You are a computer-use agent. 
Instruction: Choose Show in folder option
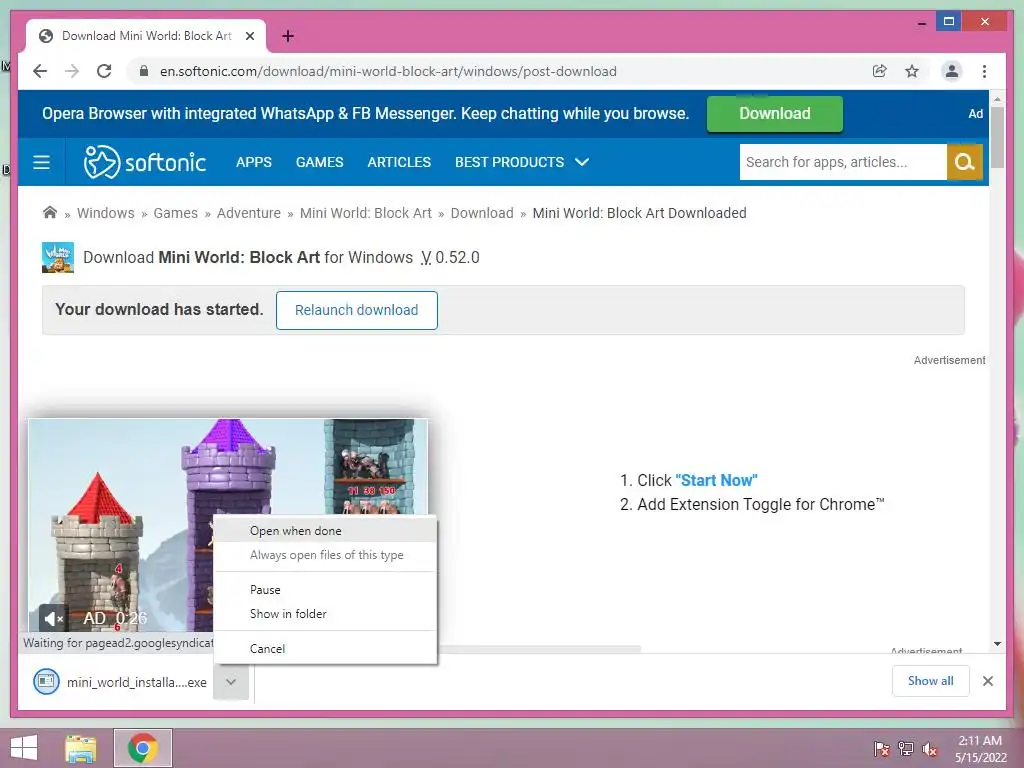[325, 614]
